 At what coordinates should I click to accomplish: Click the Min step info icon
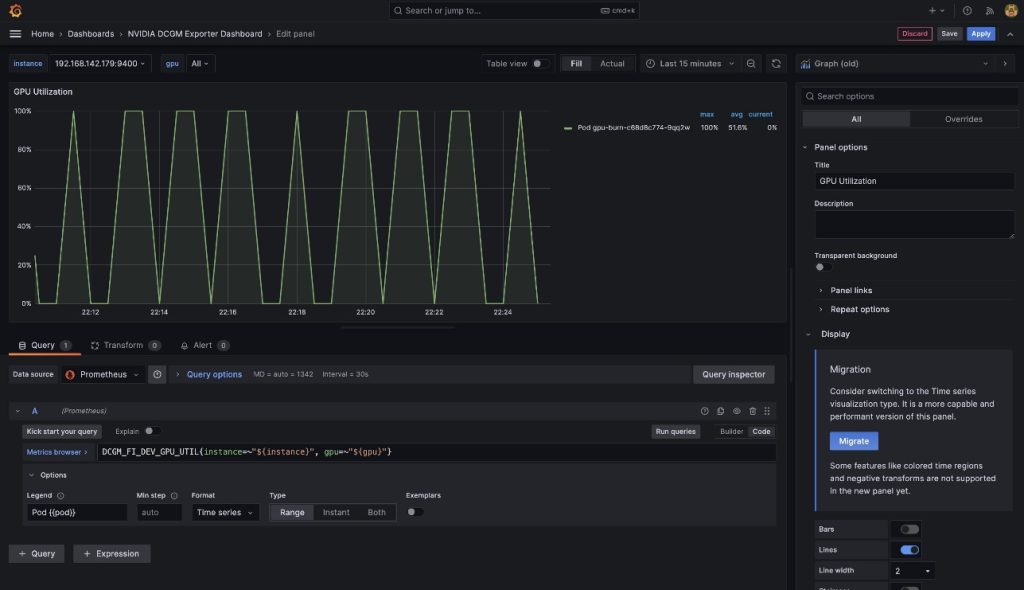pos(174,496)
